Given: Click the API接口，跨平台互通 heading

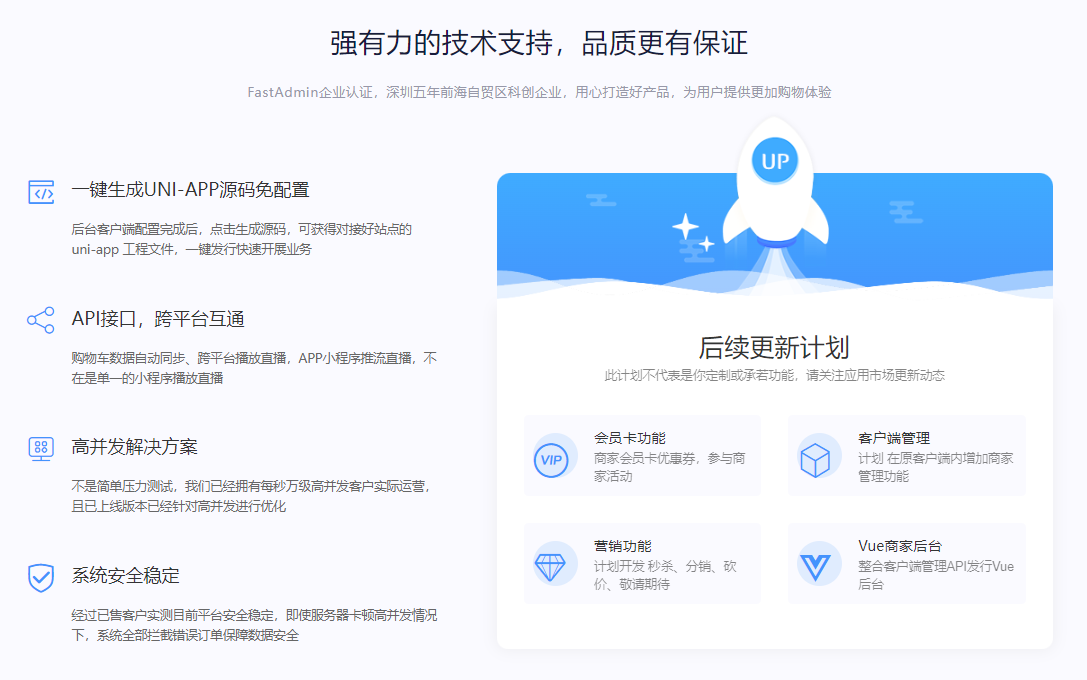Looking at the screenshot, I should point(158,319).
